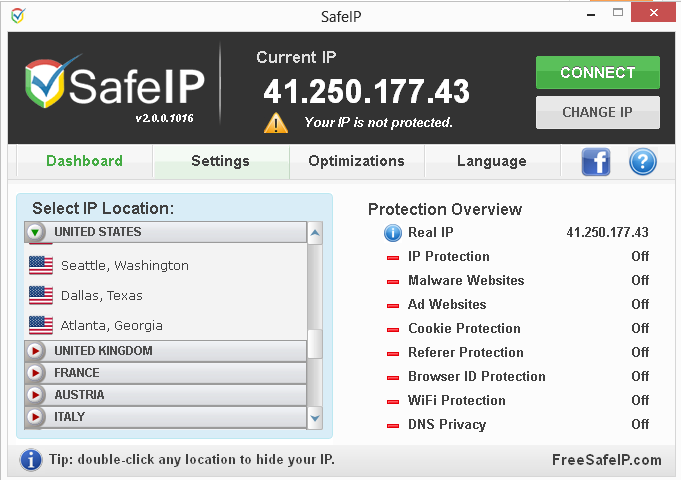Click the yellow warning triangle icon

pos(276,123)
